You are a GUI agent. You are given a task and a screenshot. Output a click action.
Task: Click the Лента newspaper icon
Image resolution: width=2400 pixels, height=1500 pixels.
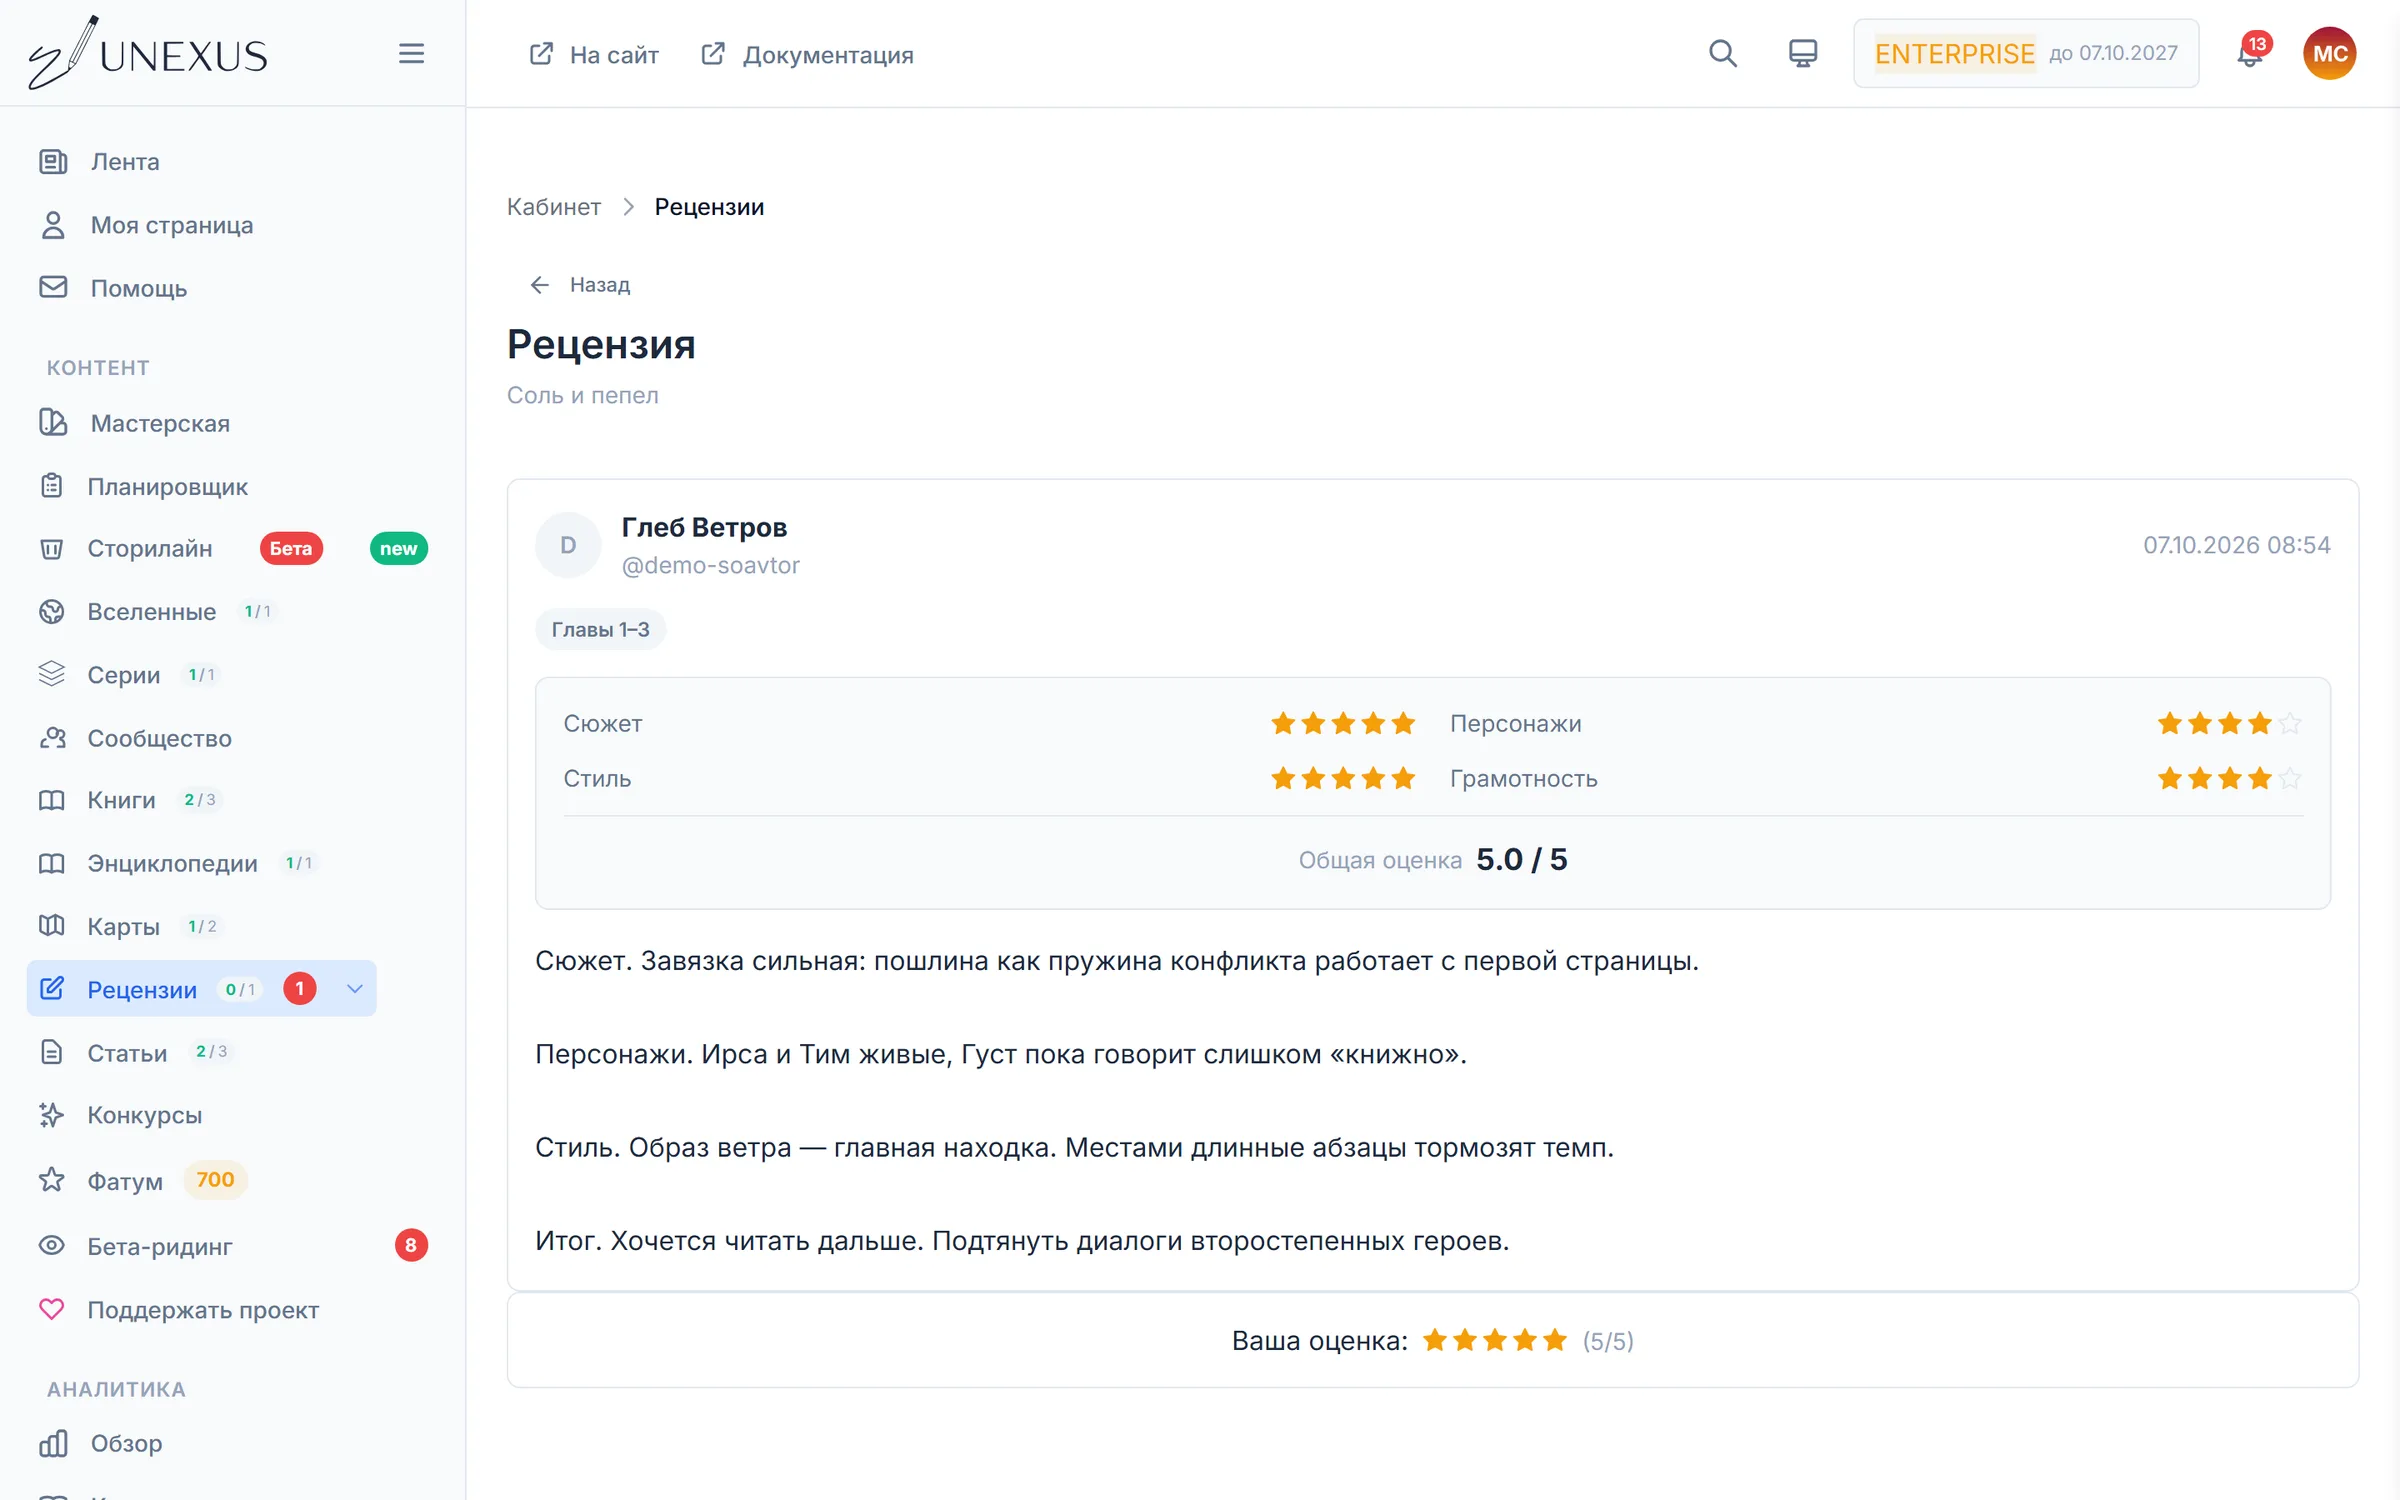click(x=53, y=161)
